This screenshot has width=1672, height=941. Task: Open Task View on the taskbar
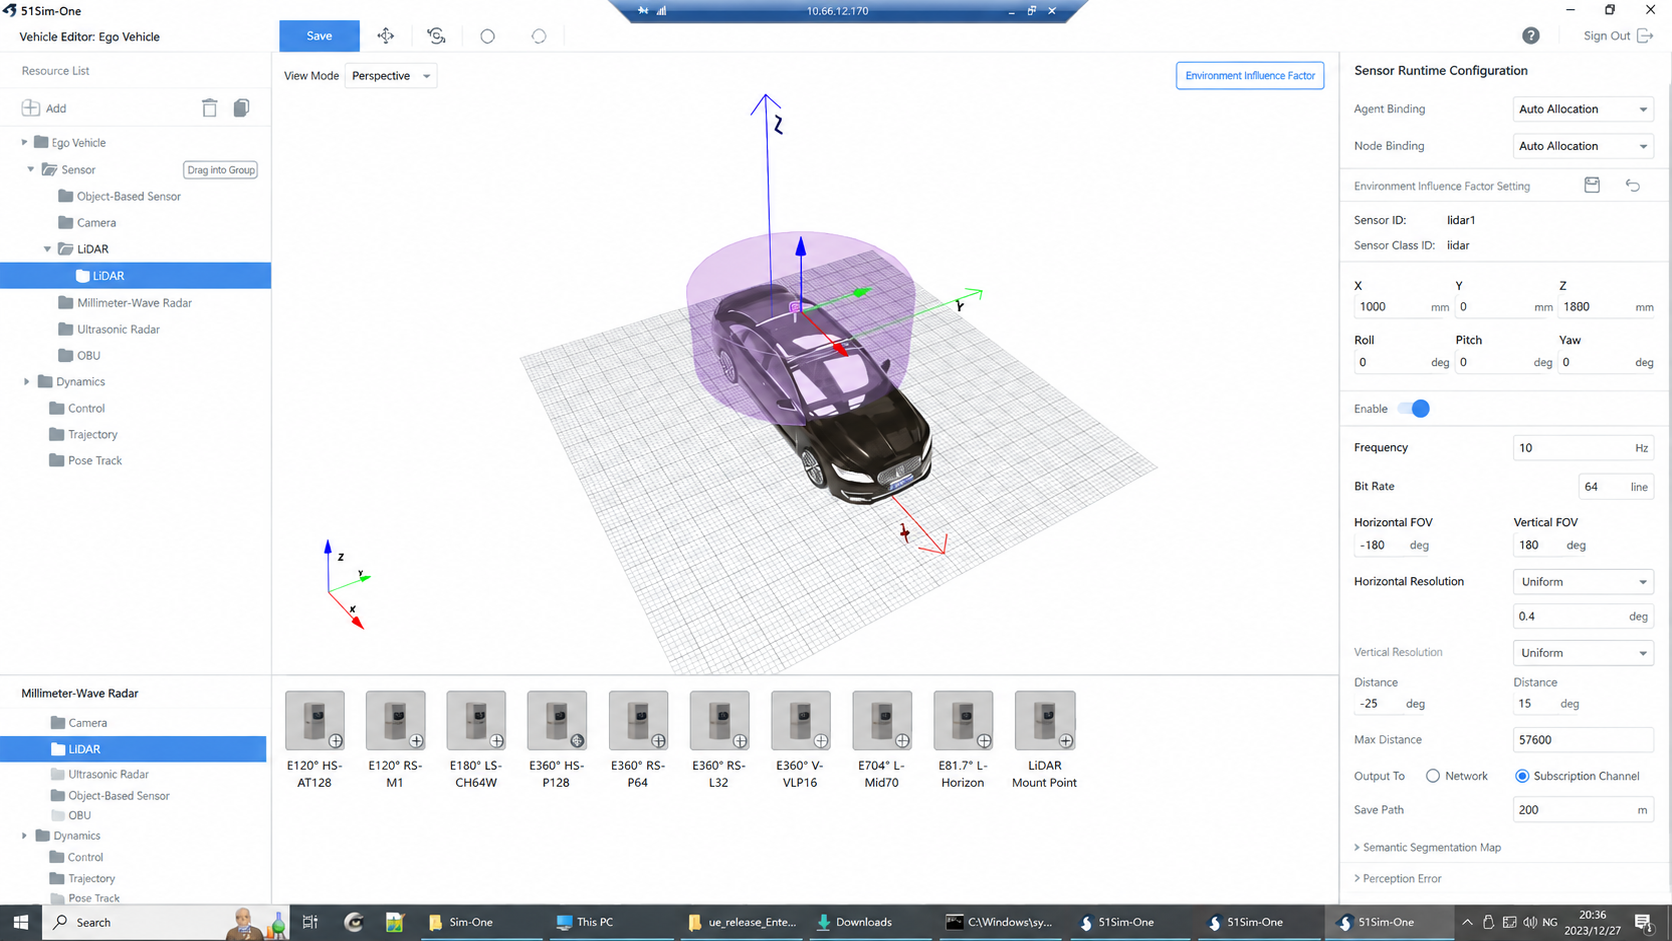pyautogui.click(x=310, y=922)
